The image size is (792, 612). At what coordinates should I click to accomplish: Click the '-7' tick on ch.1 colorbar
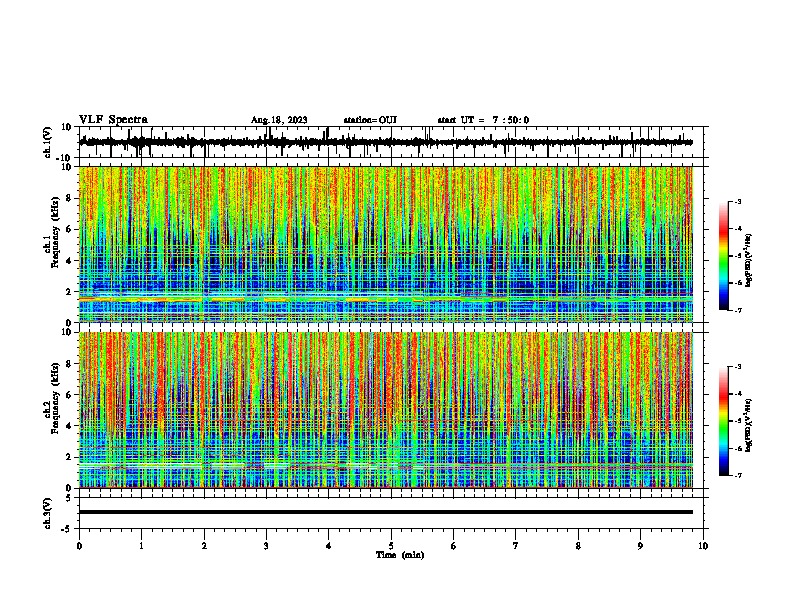[x=738, y=310]
